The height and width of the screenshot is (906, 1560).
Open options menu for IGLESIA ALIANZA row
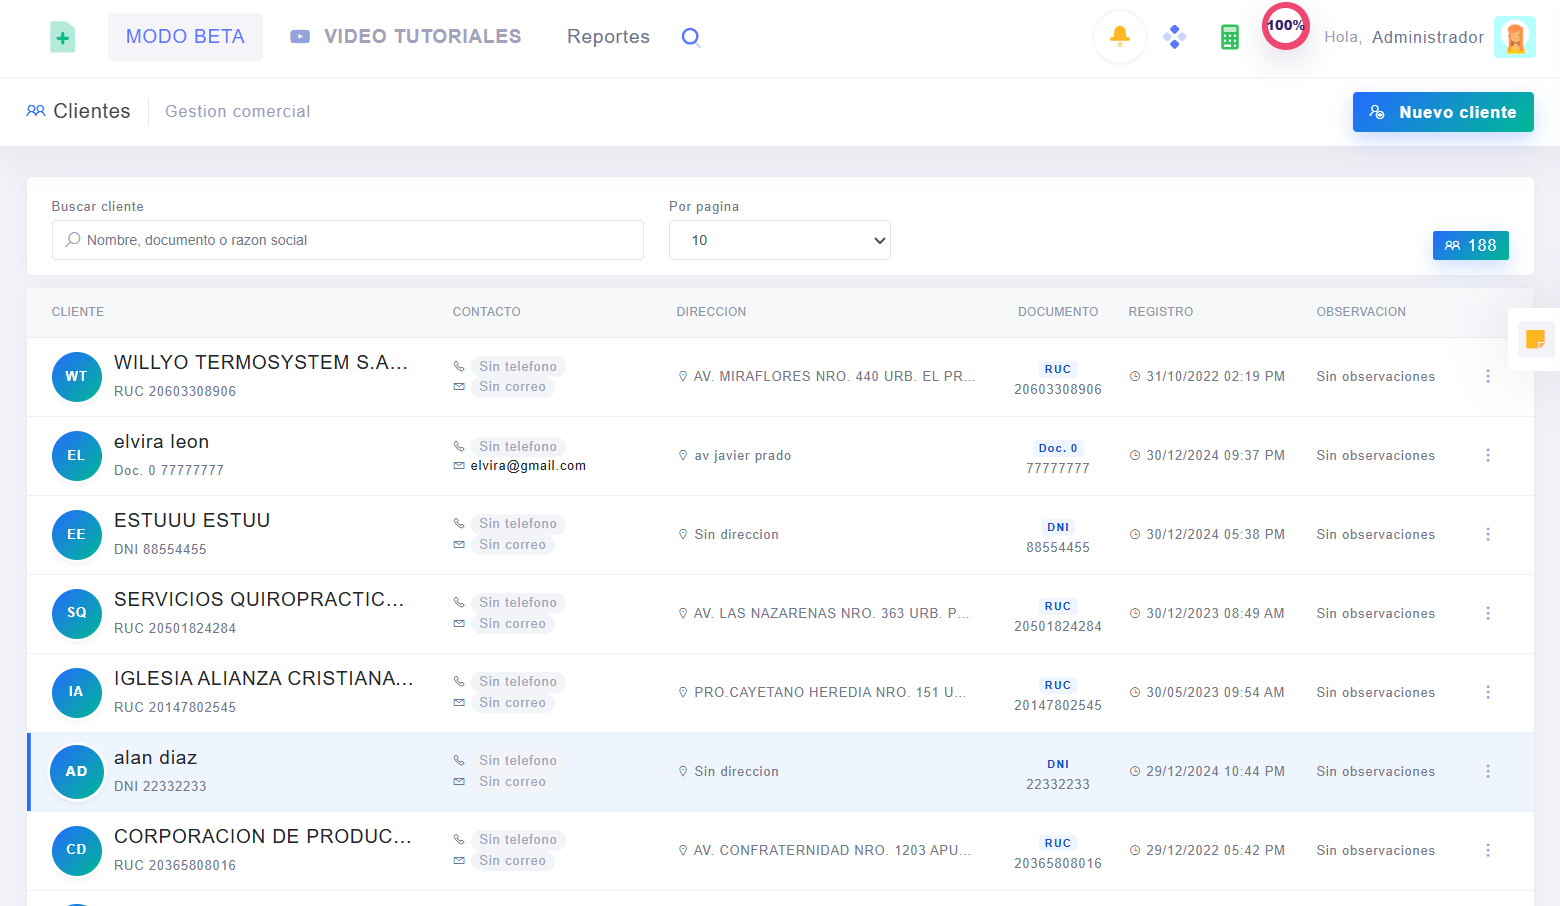(1488, 692)
